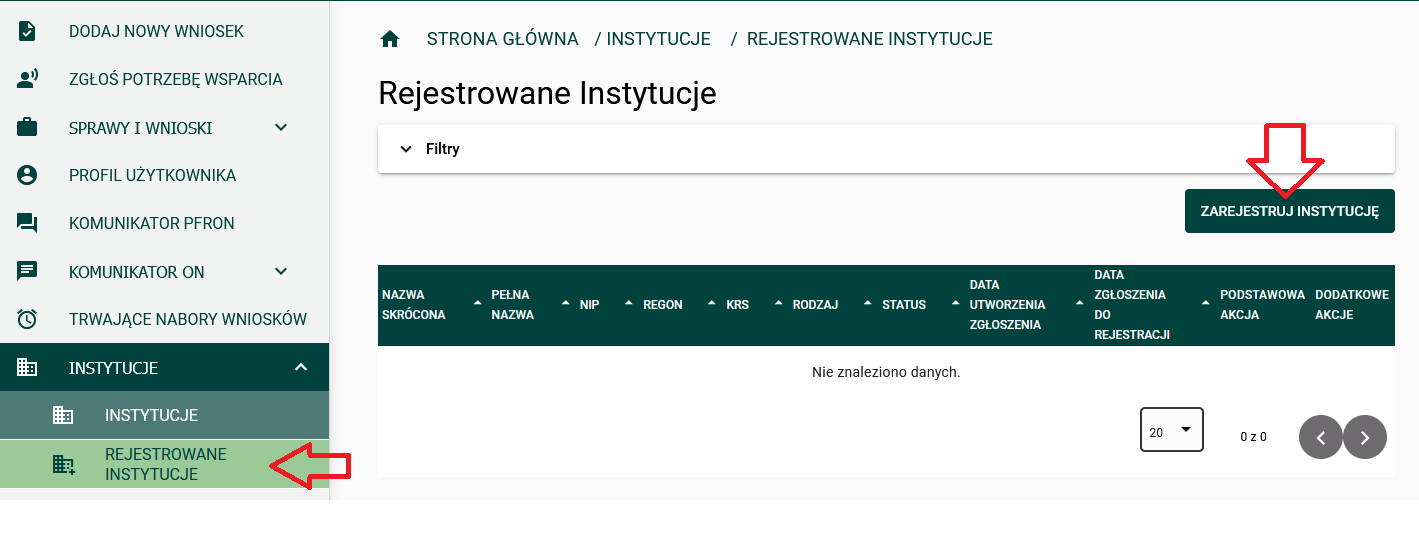
Task: Click the Podstawowa akcja column header
Action: [x=1262, y=304]
